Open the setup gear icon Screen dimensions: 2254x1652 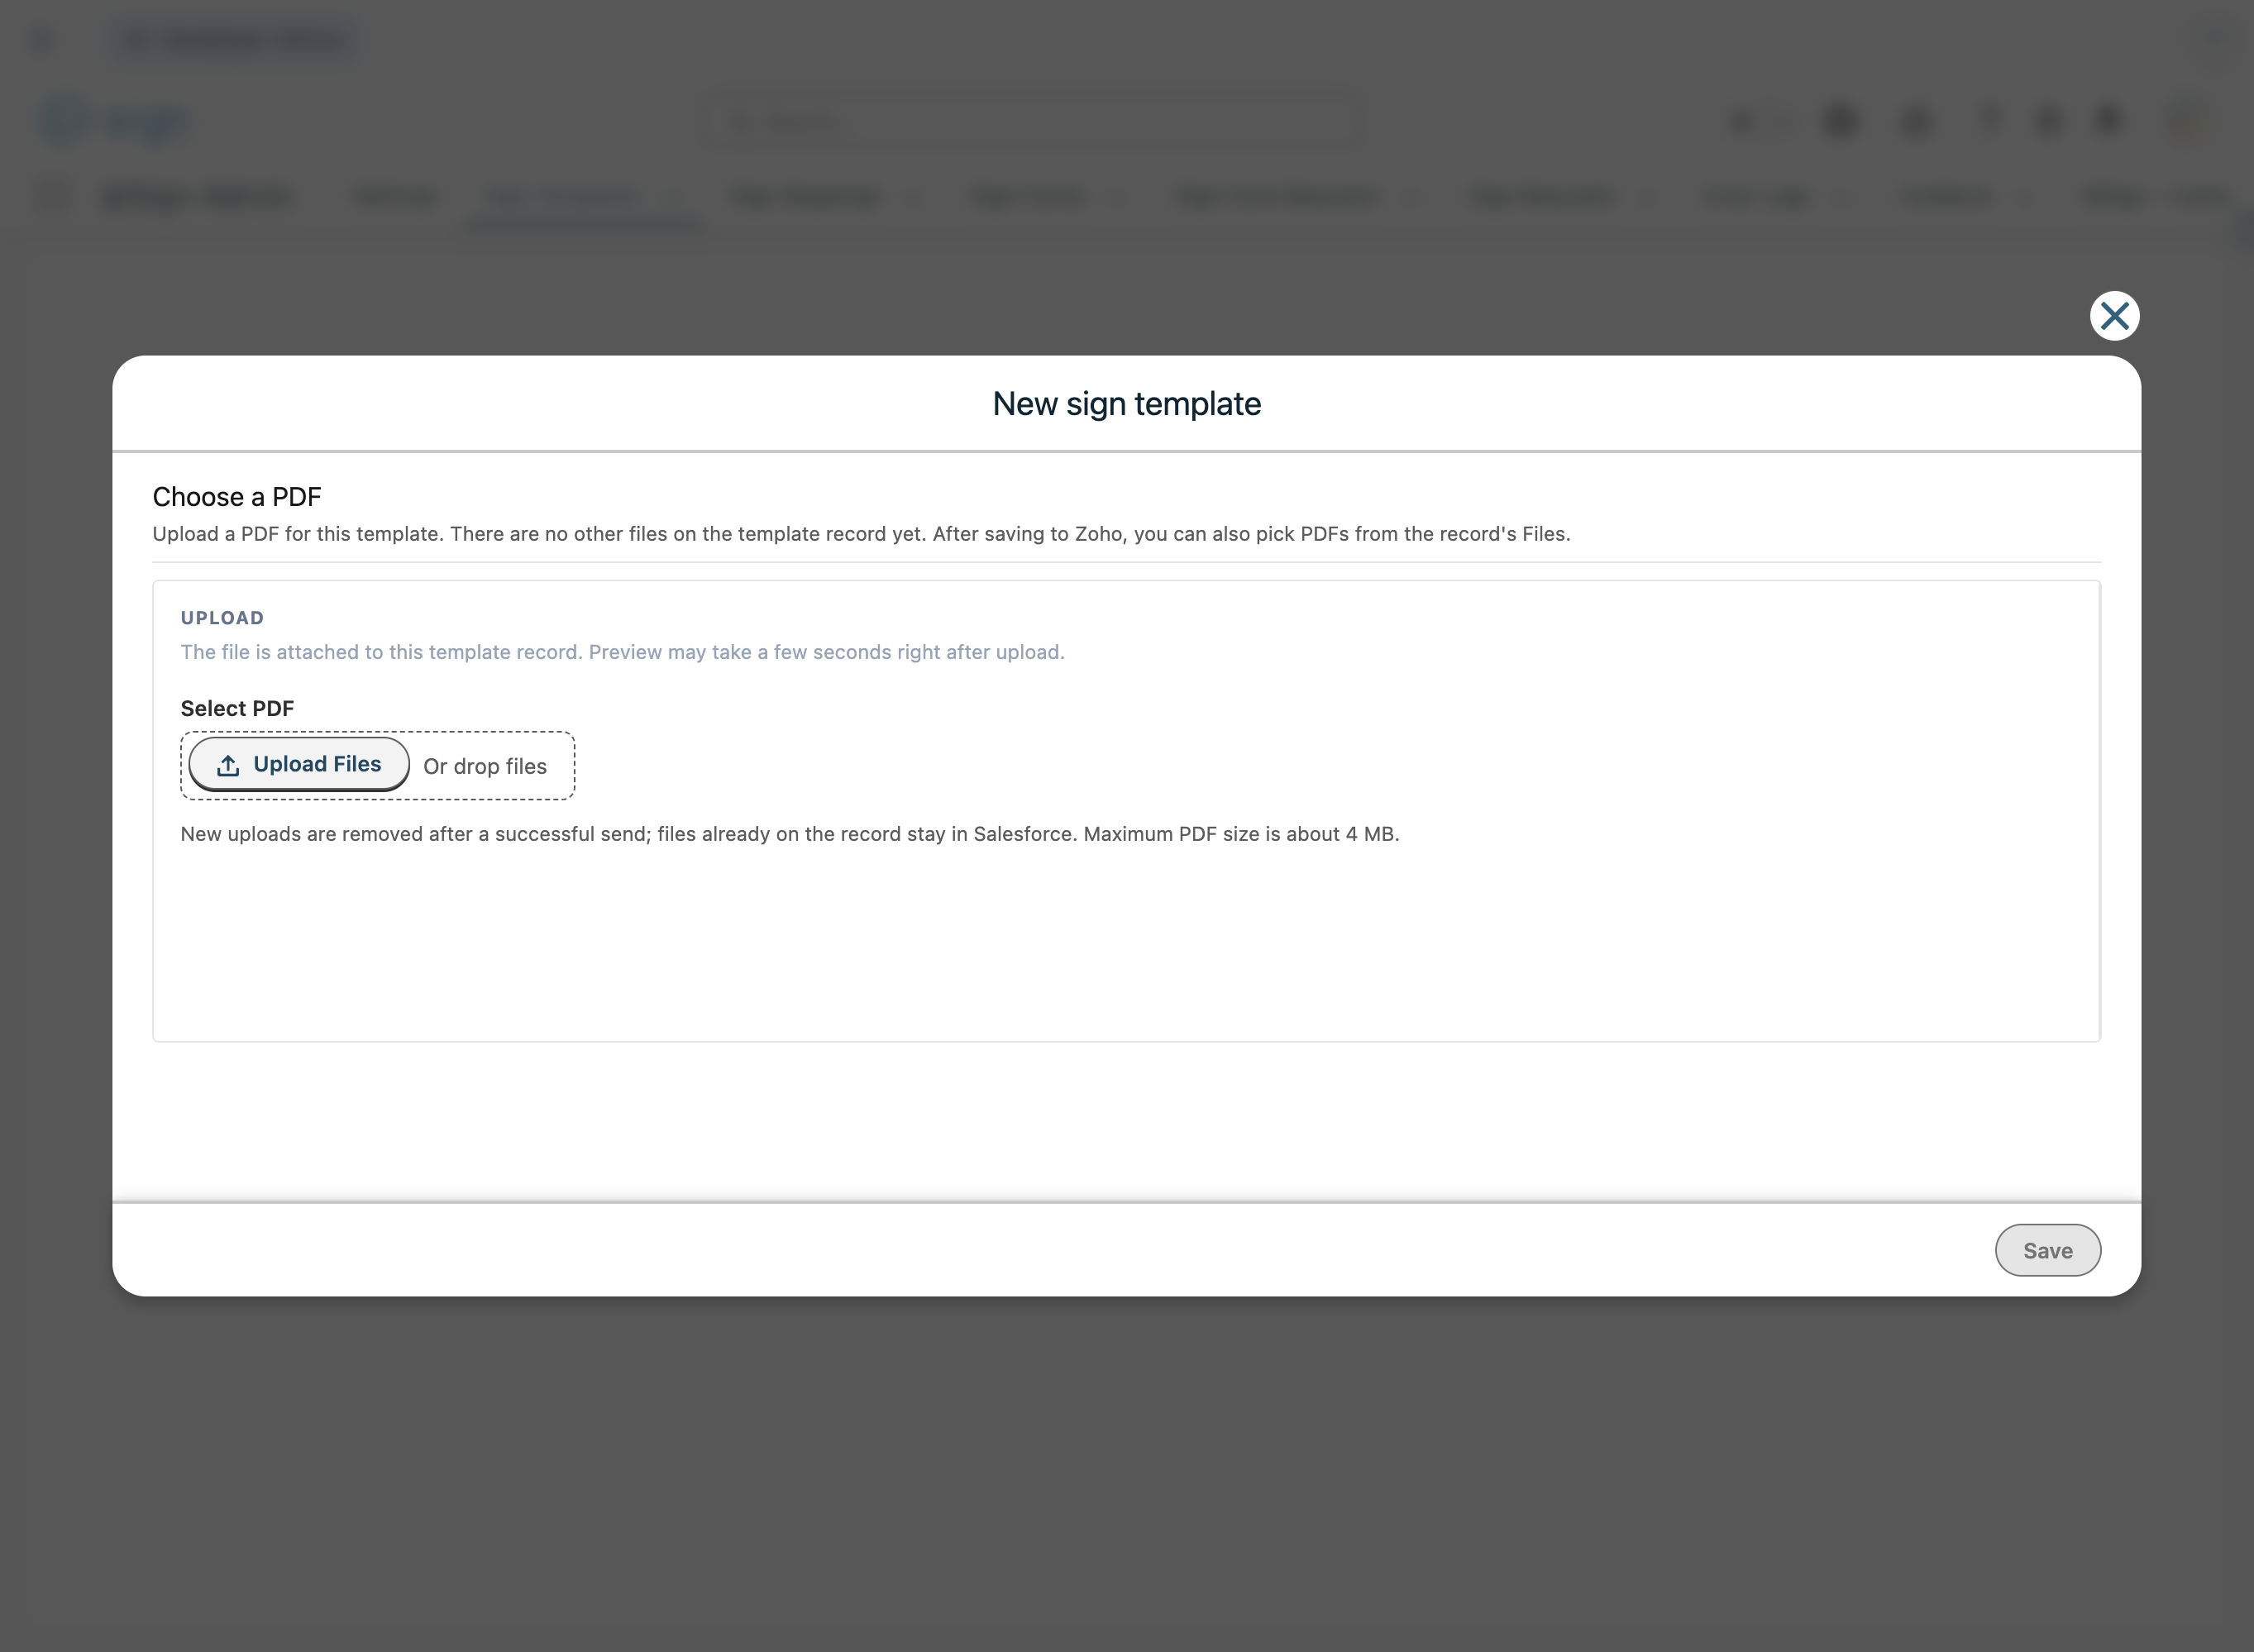[2048, 121]
